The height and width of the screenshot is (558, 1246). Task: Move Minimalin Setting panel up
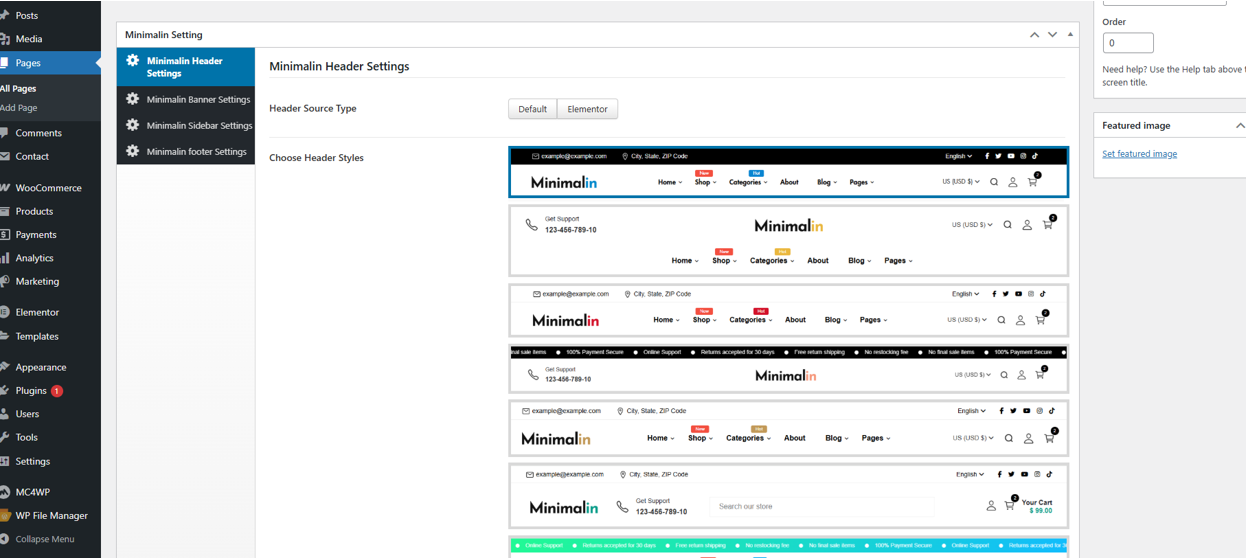coord(1034,35)
